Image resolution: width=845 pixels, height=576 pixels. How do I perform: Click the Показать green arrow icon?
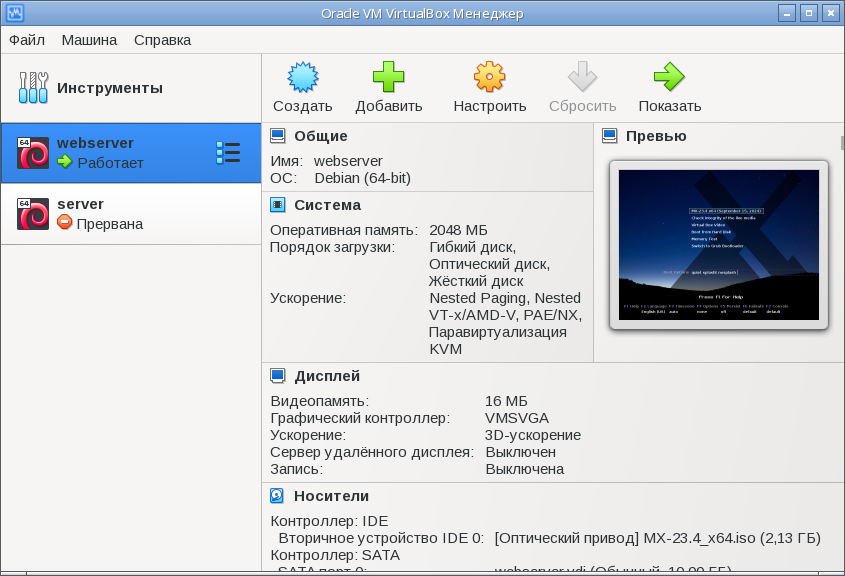(x=669, y=77)
